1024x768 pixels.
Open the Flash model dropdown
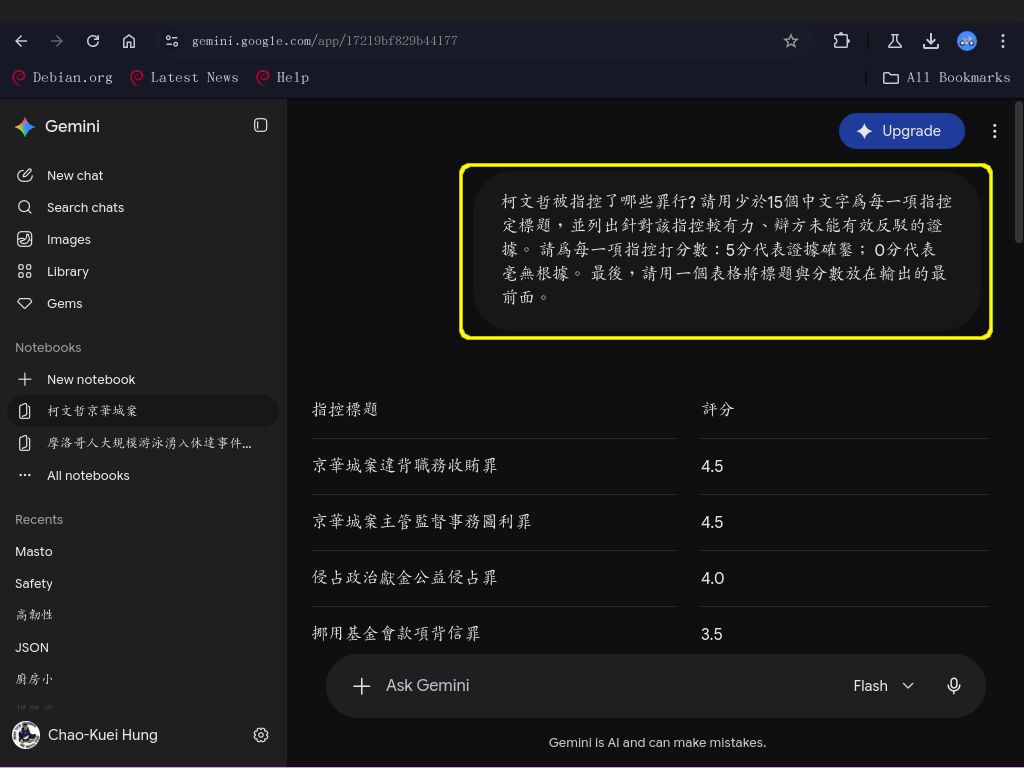point(883,686)
